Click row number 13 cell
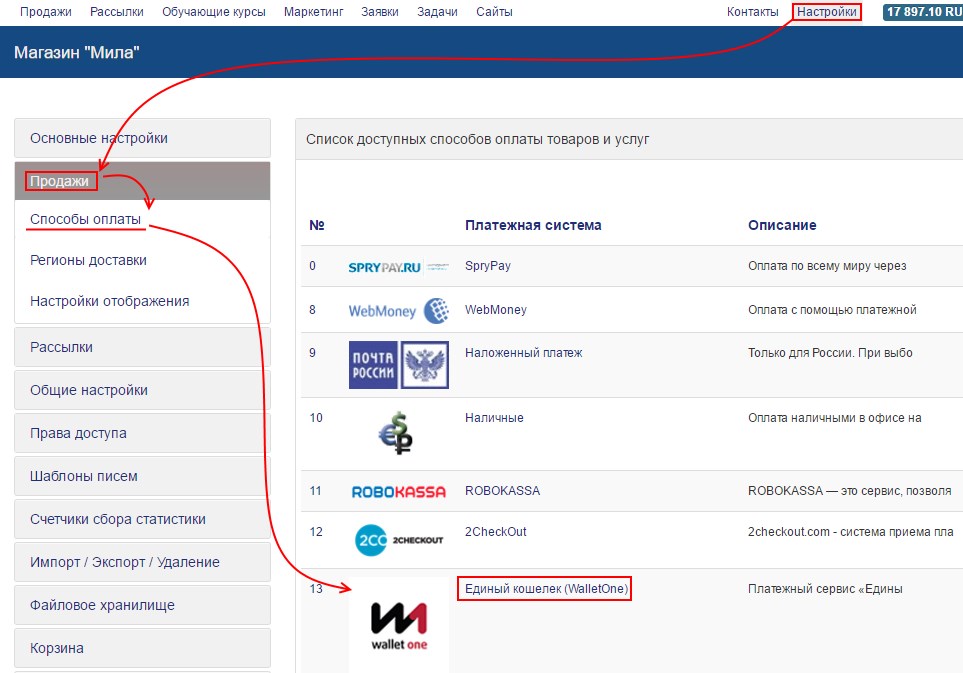The image size is (963, 673). [x=316, y=589]
